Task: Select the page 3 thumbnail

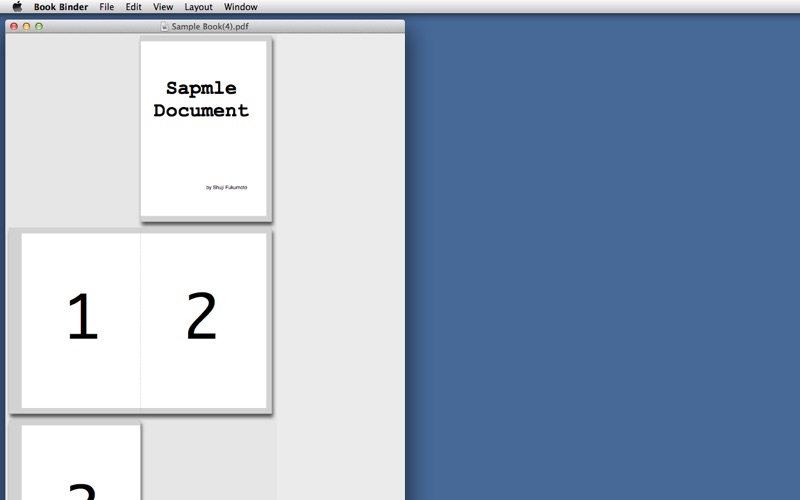Action: point(81,463)
